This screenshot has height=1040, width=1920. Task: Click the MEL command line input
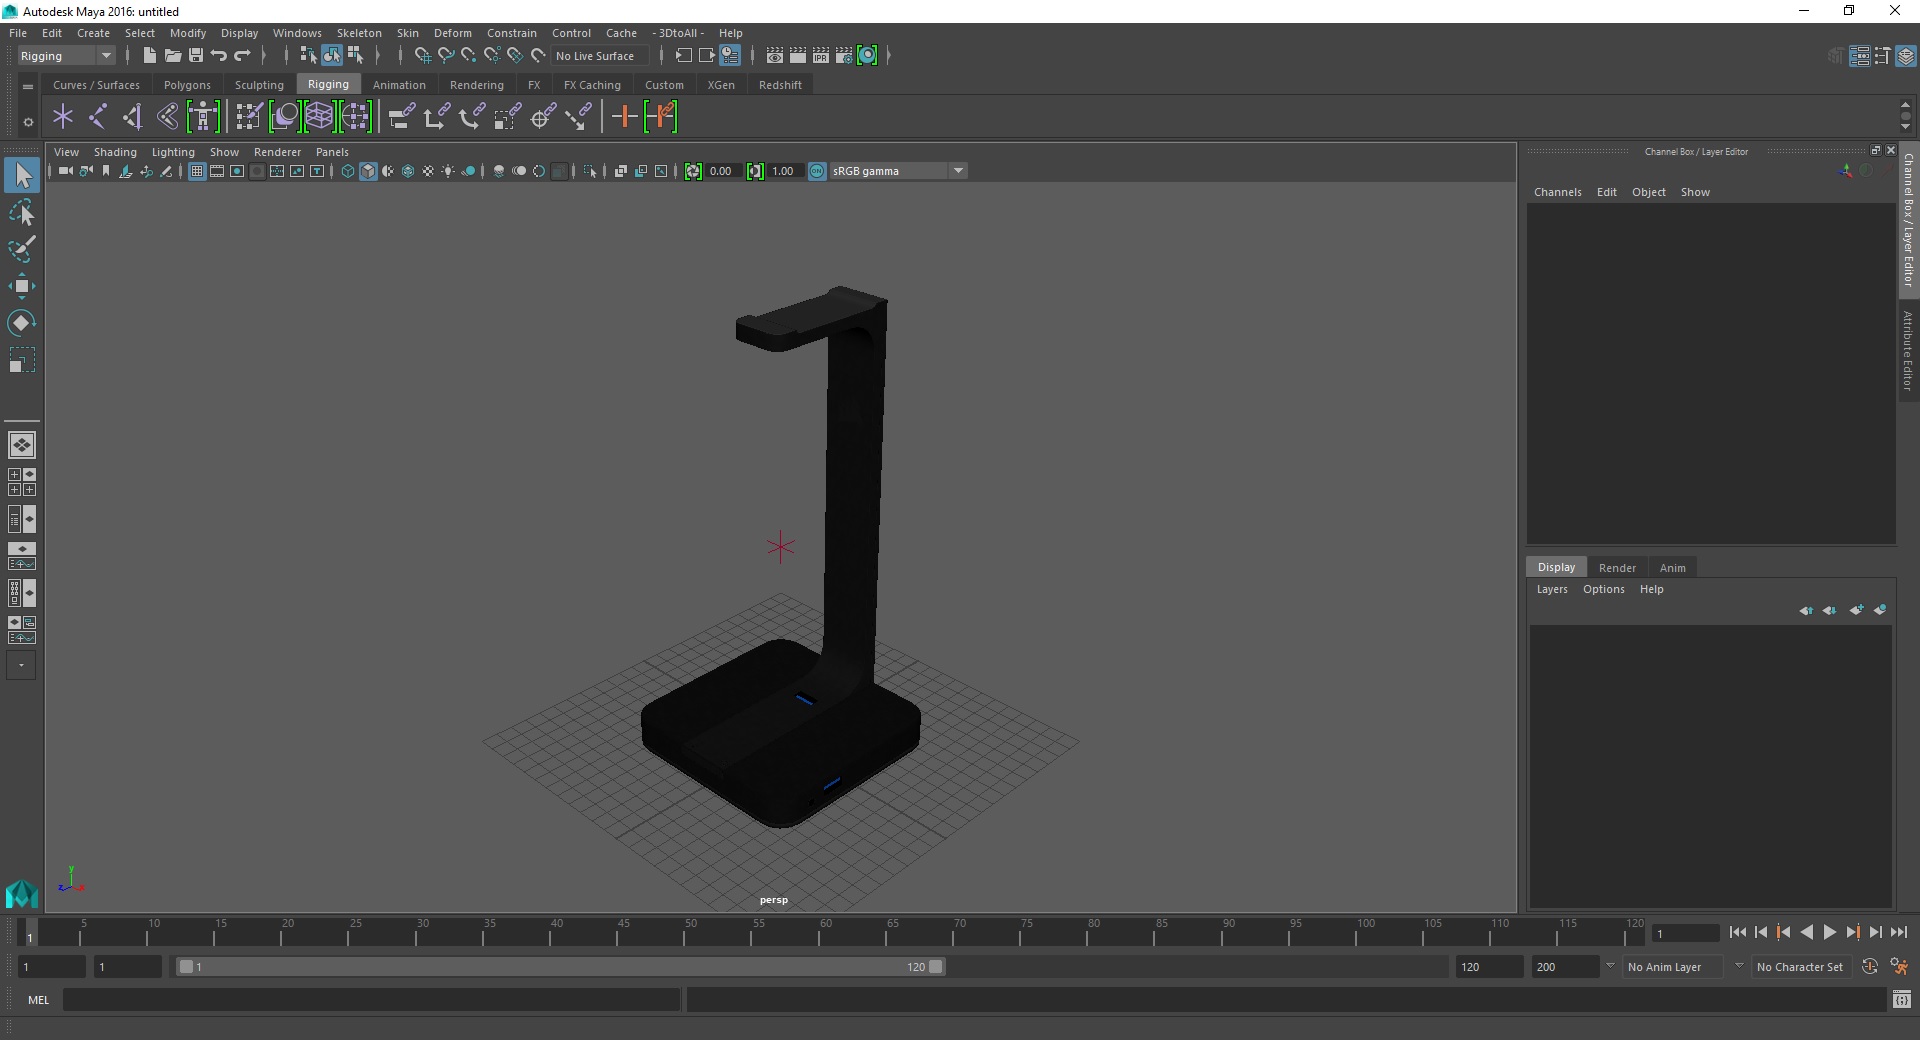(x=371, y=999)
